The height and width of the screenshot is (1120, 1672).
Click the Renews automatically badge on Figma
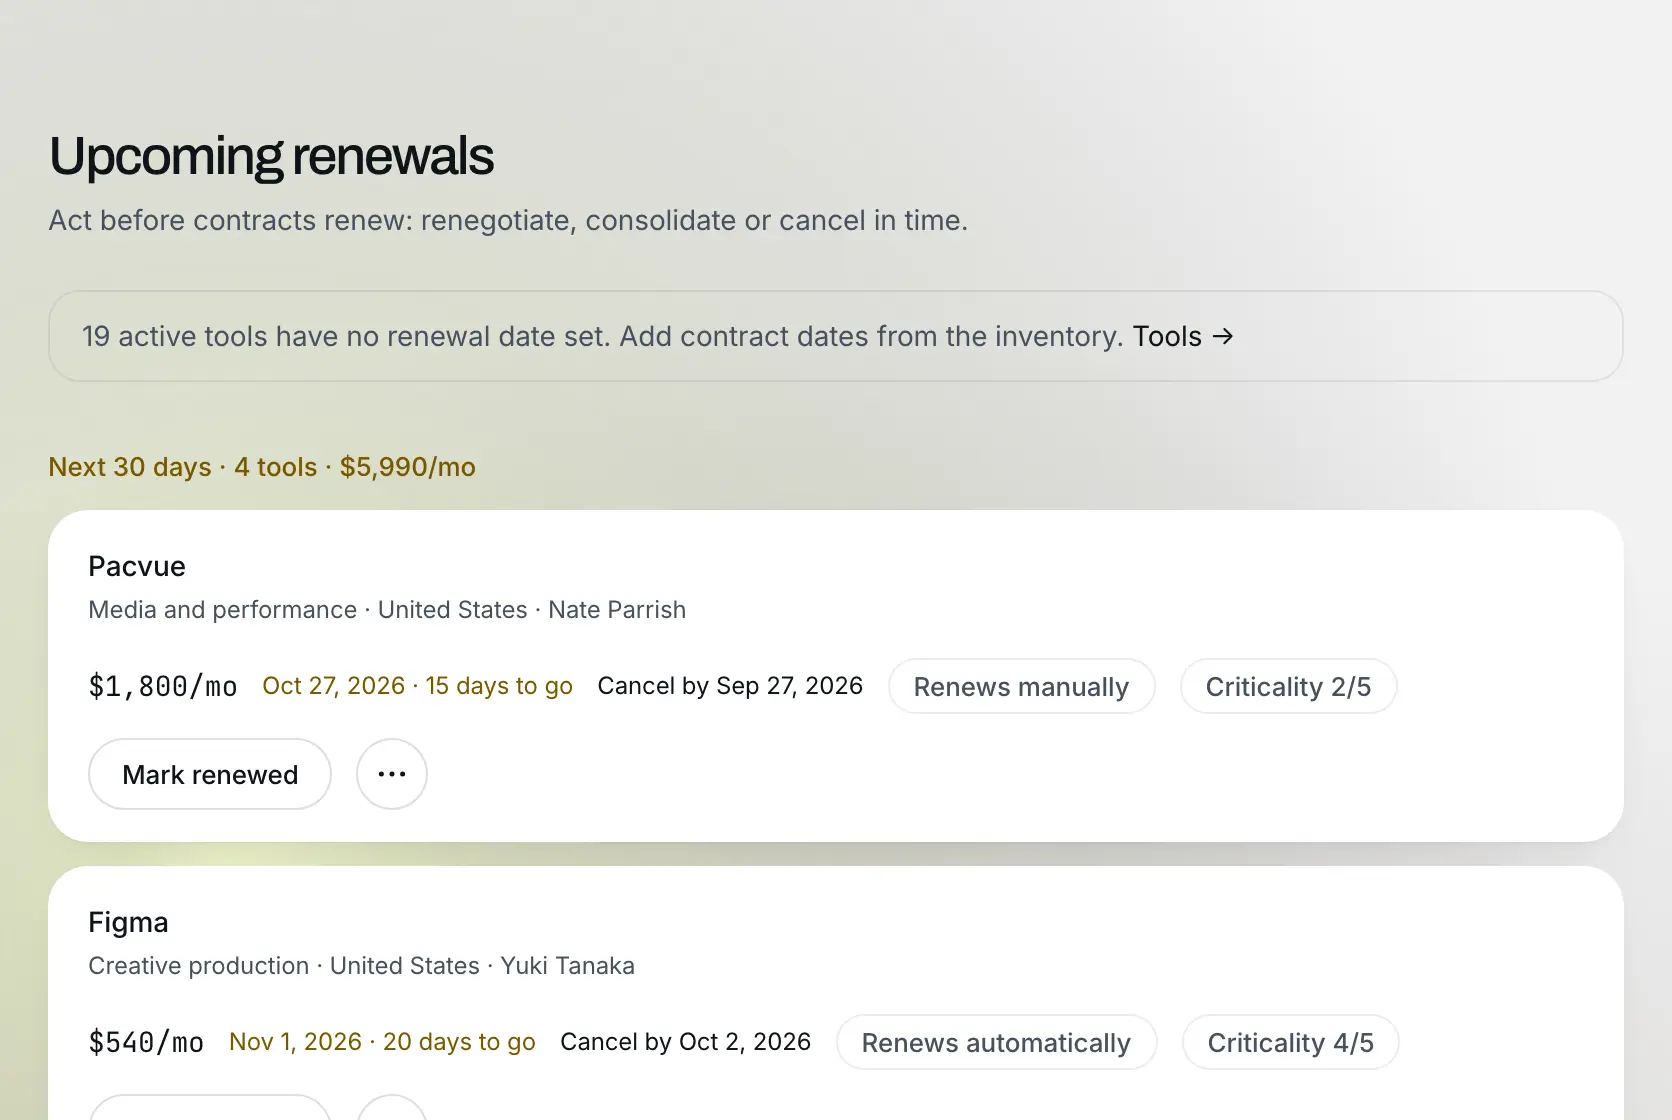pos(996,1042)
